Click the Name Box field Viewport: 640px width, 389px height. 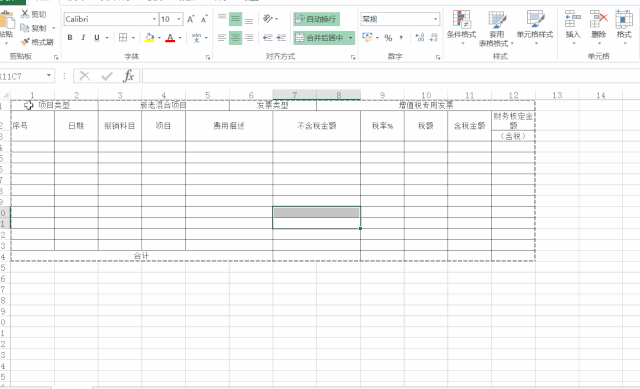click(22, 76)
